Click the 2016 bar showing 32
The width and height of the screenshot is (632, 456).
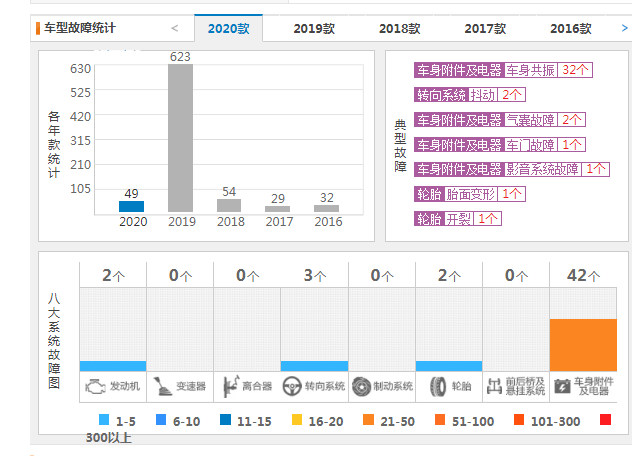coord(326,208)
